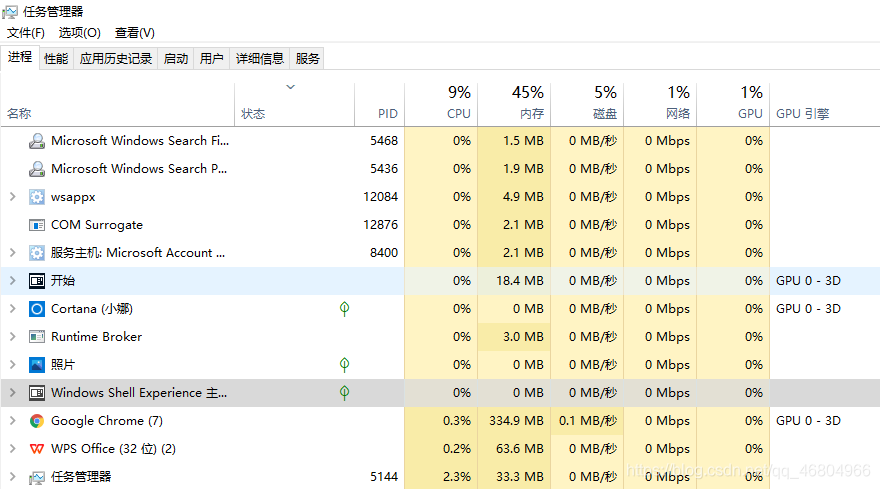Click the 任务管理器 process row icon
This screenshot has height=489, width=880.
point(36,477)
